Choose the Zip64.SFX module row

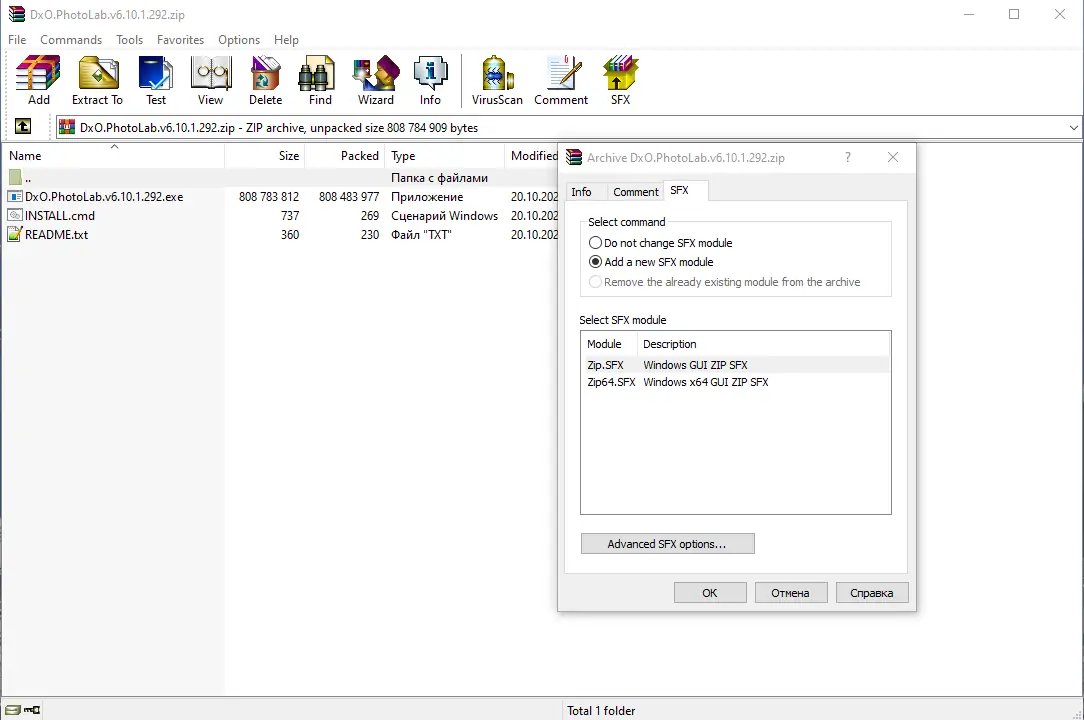736,382
